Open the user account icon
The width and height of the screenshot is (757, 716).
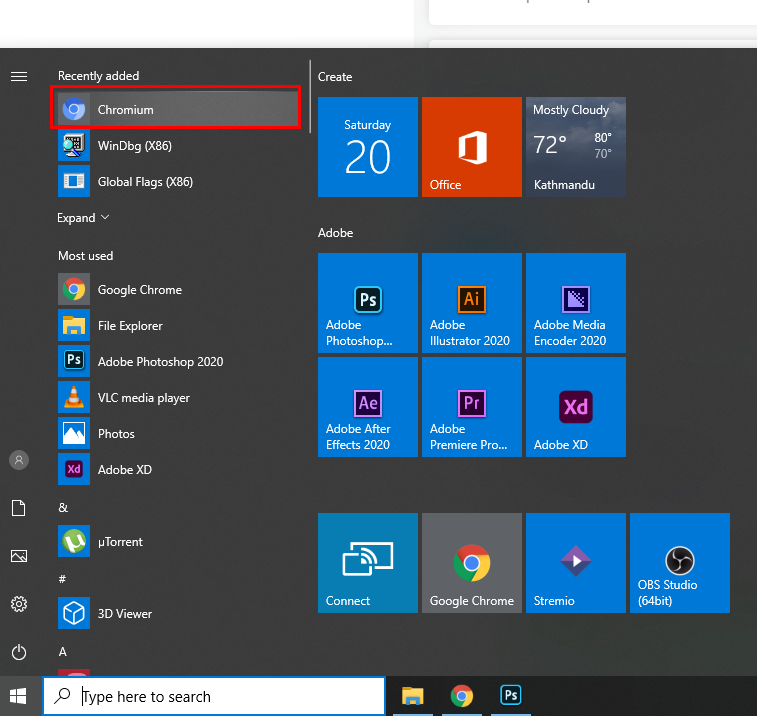coord(19,460)
